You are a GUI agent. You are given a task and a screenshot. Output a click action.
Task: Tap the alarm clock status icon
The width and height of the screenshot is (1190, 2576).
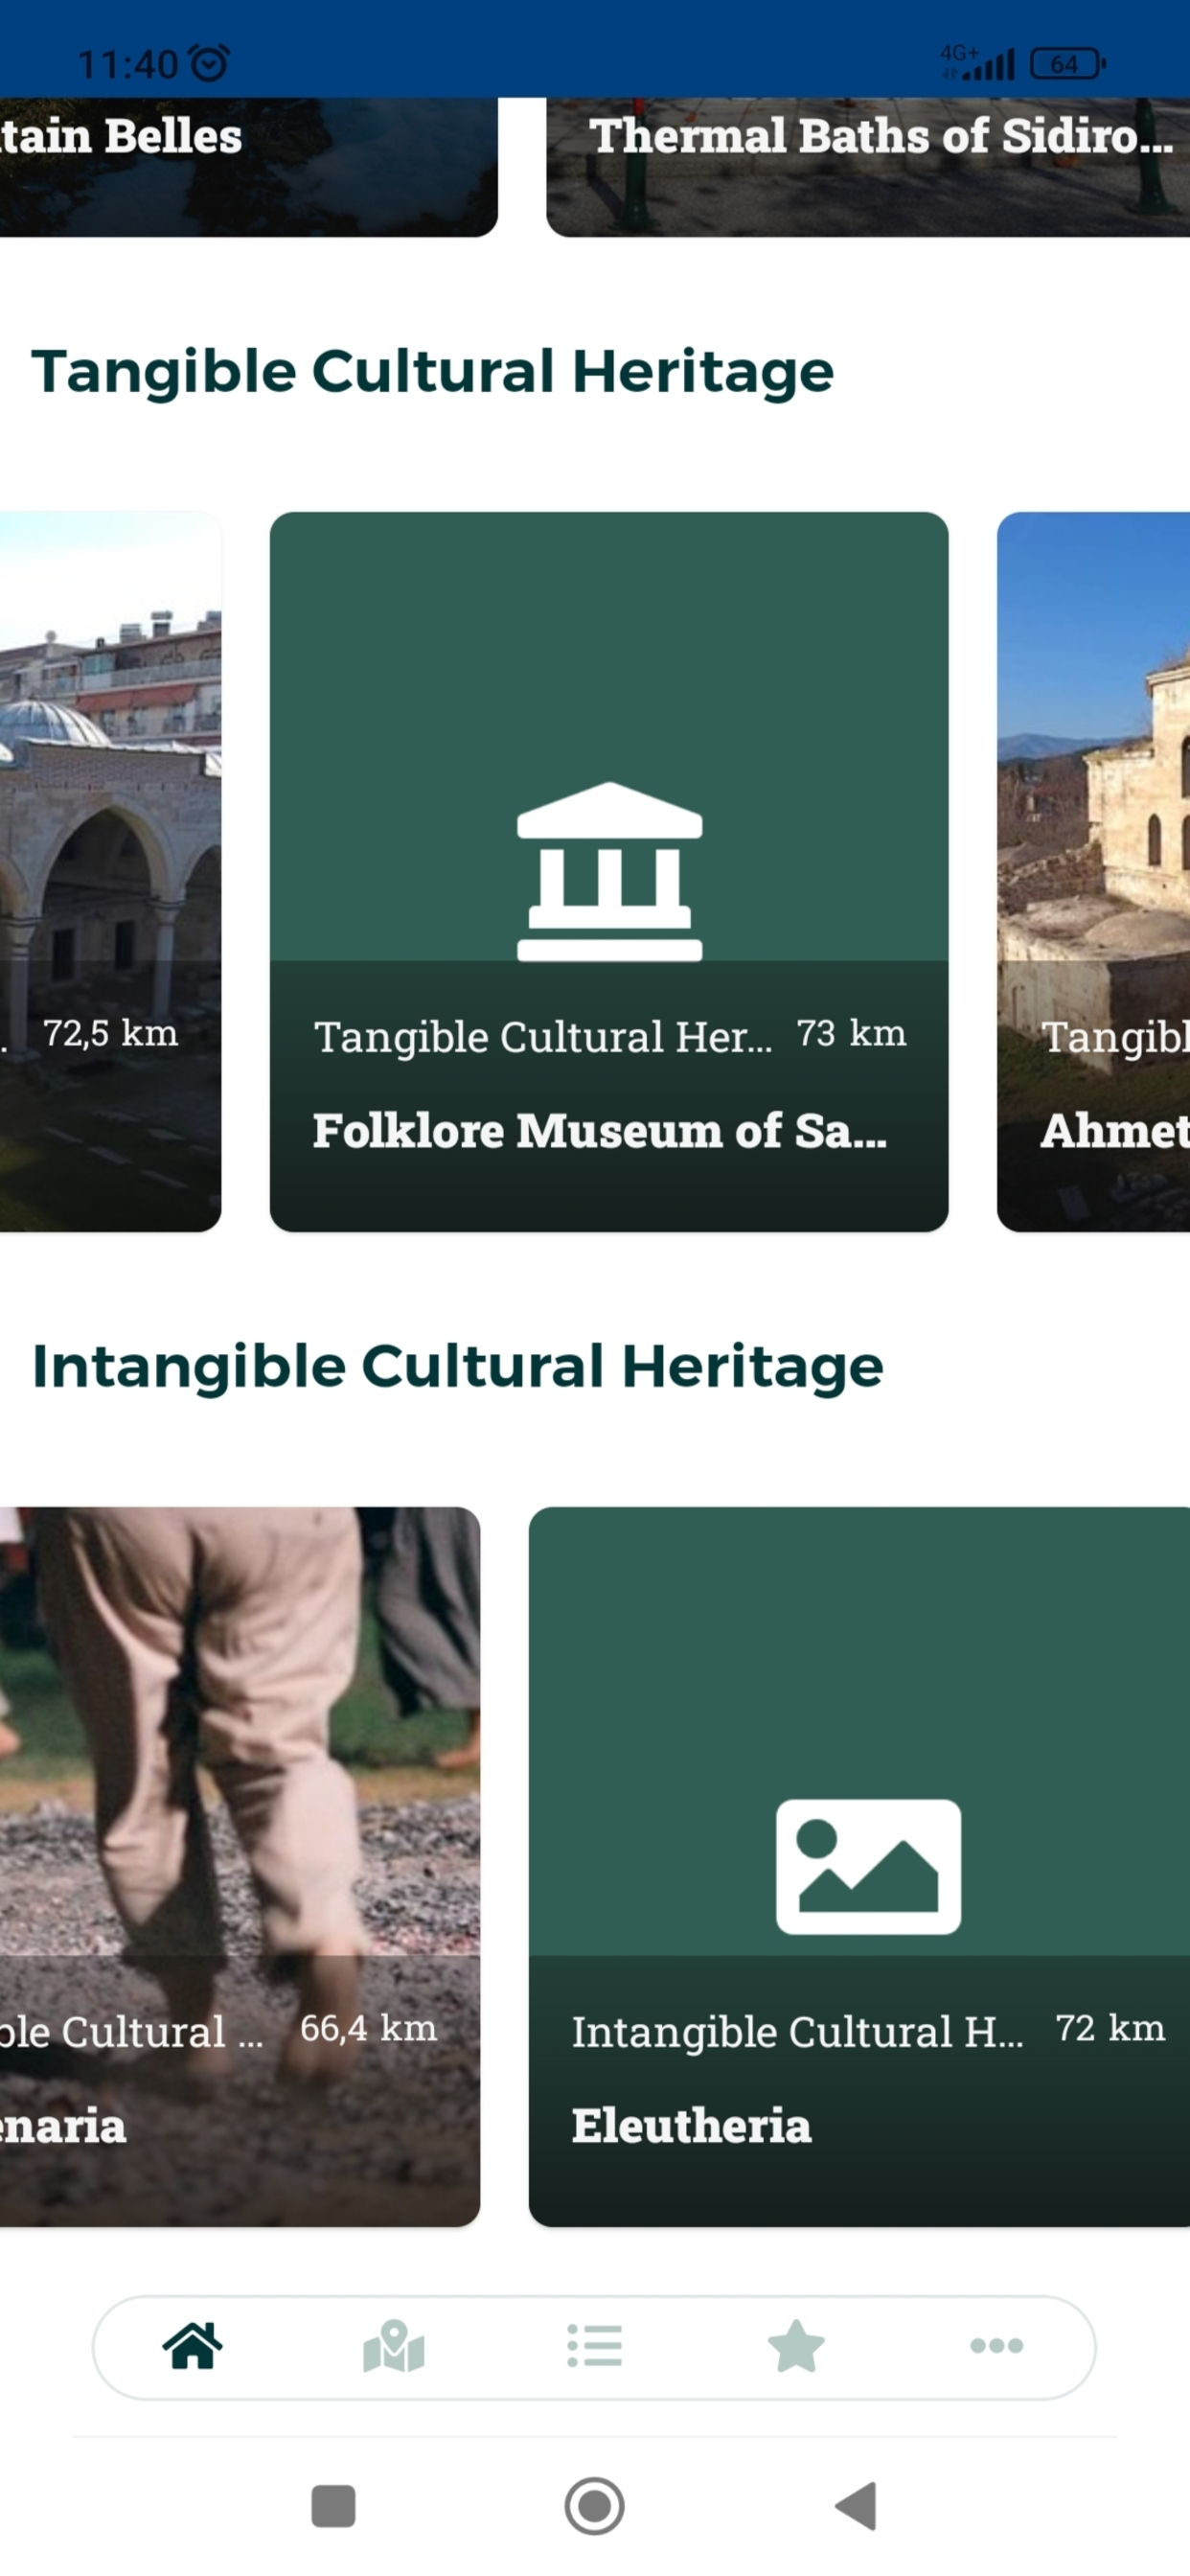[x=209, y=64]
